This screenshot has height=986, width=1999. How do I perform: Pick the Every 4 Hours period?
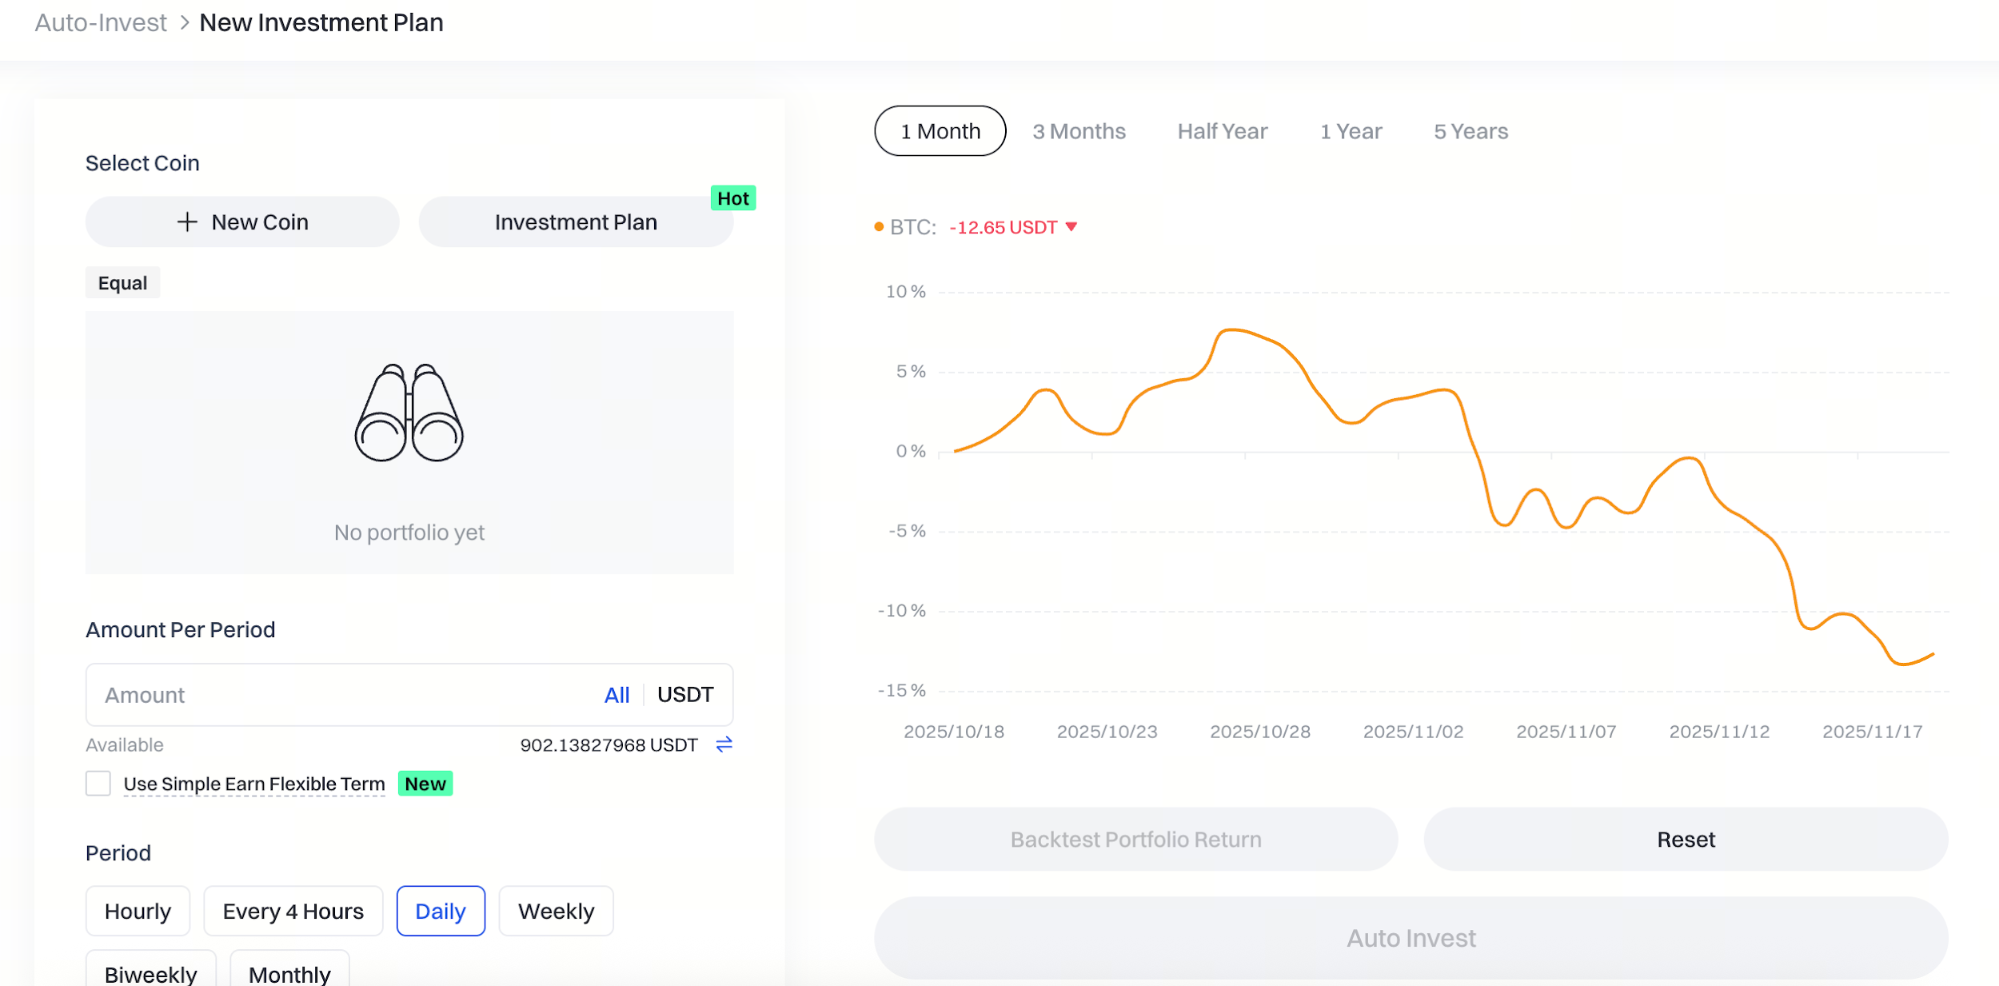tap(293, 911)
